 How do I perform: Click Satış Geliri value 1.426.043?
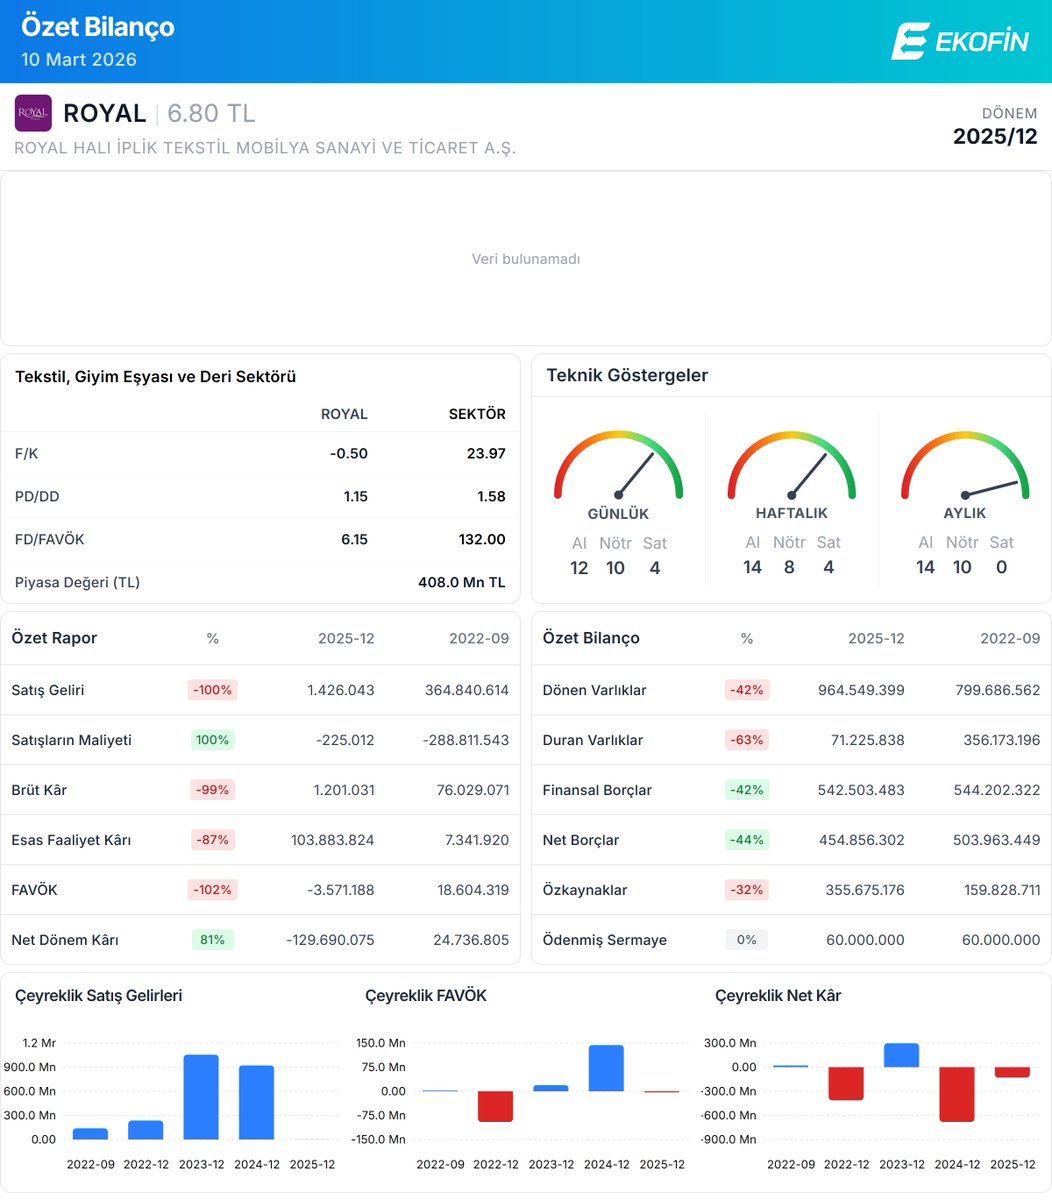point(341,690)
